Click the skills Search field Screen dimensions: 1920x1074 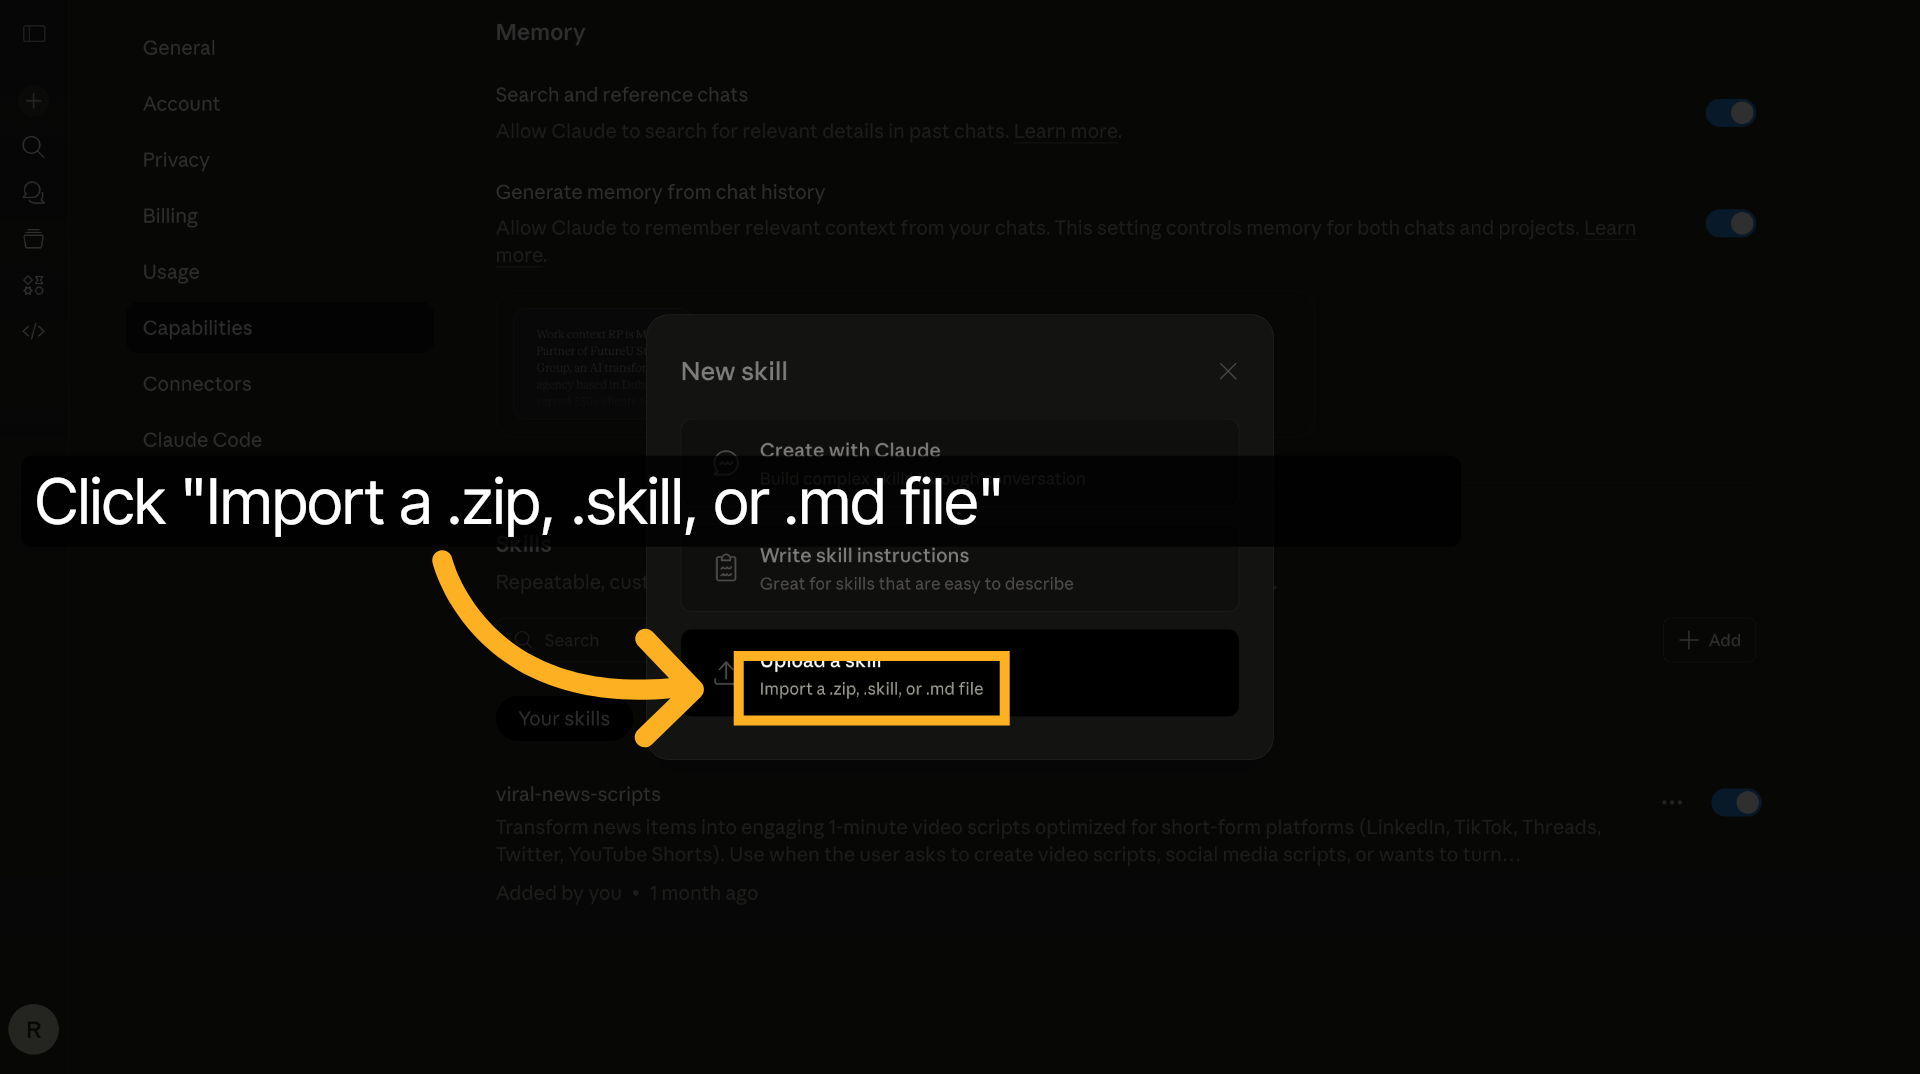(x=570, y=640)
